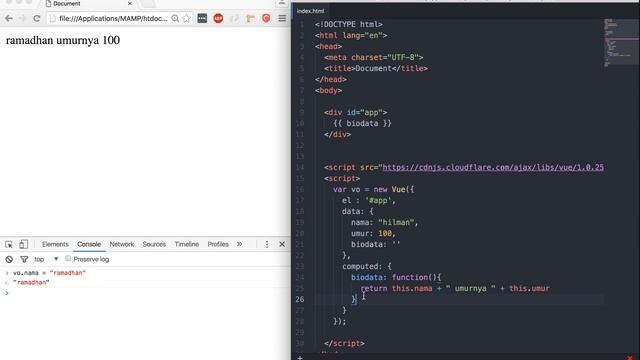The width and height of the screenshot is (640, 360).
Task: Show more DevTools tabs chevron
Action: coord(240,244)
